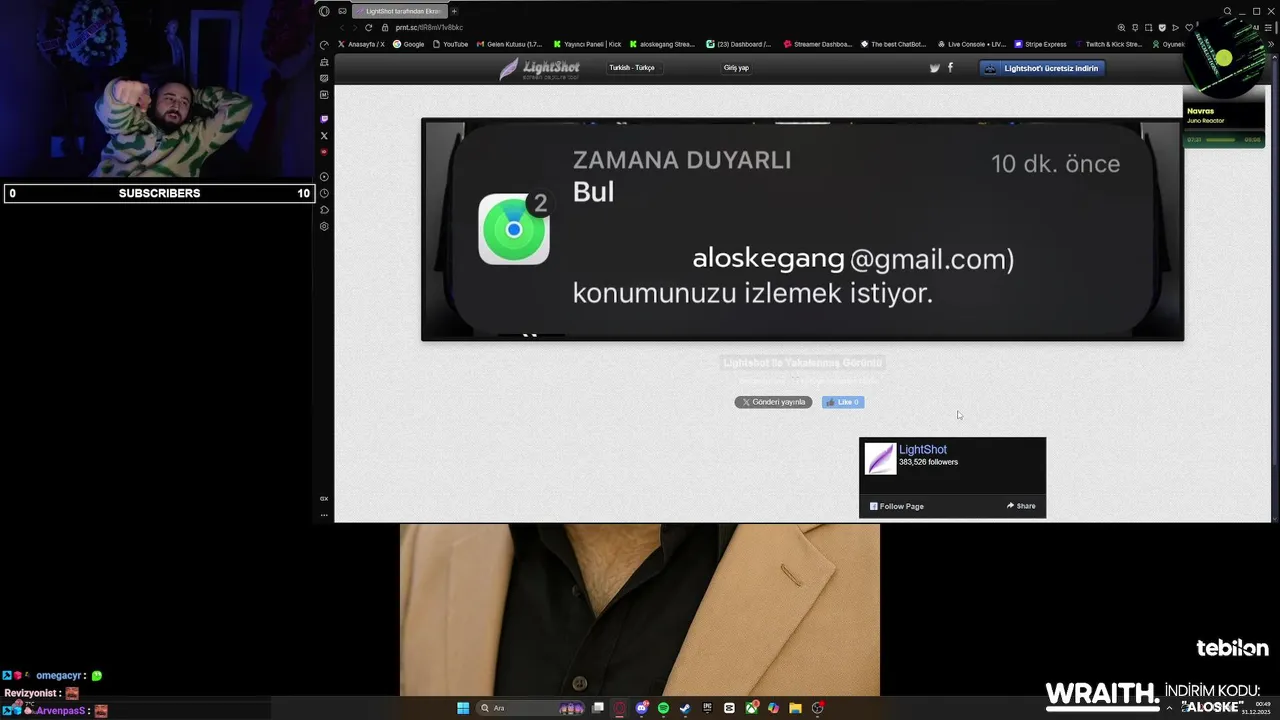This screenshot has height=720, width=1280.
Task: Open the workspaces icon beside the tab
Action: coord(342,11)
